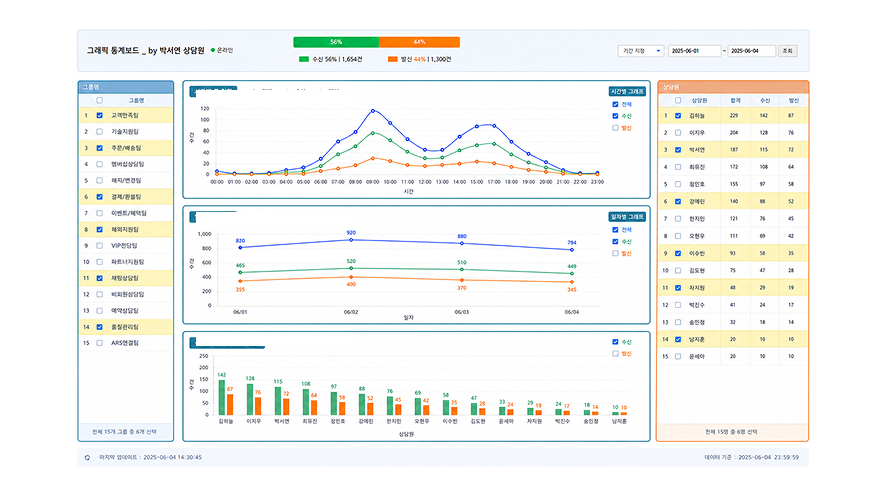Click the 조회 search button
This screenshot has height=495, width=886.
coord(788,51)
